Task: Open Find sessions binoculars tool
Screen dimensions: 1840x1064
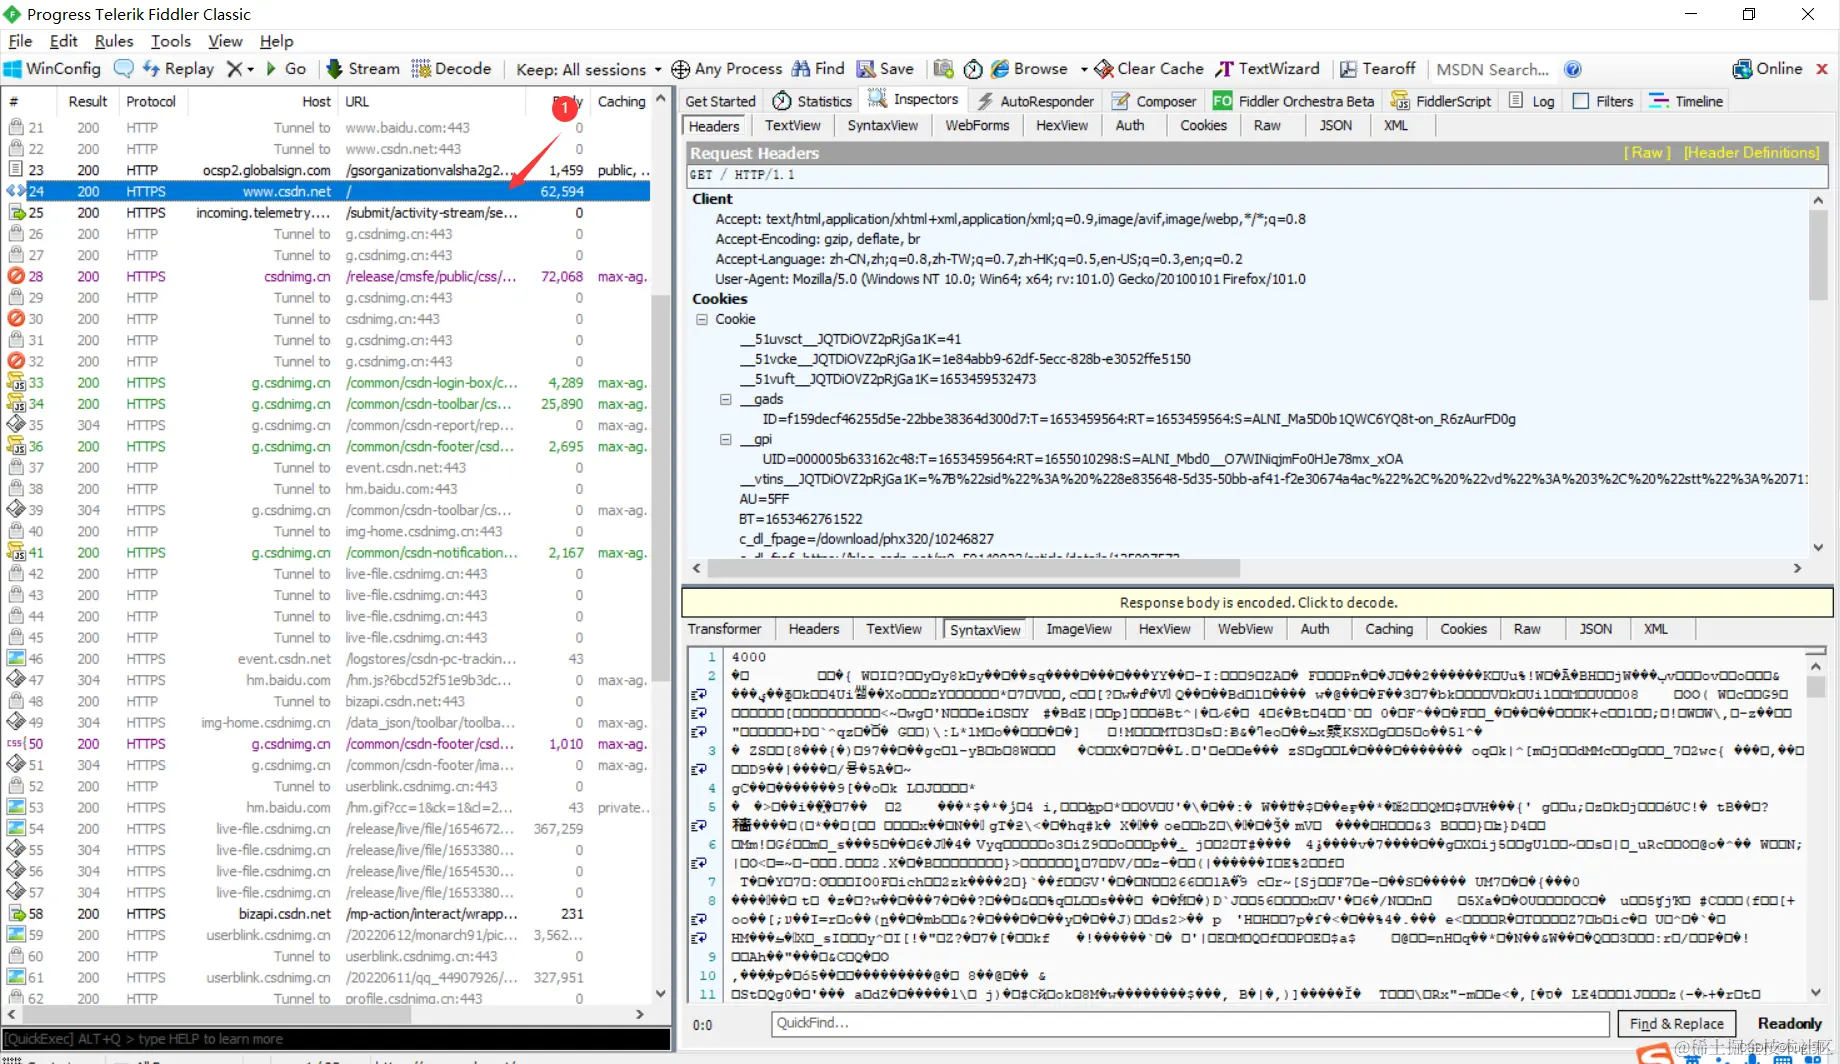Action: (x=818, y=69)
